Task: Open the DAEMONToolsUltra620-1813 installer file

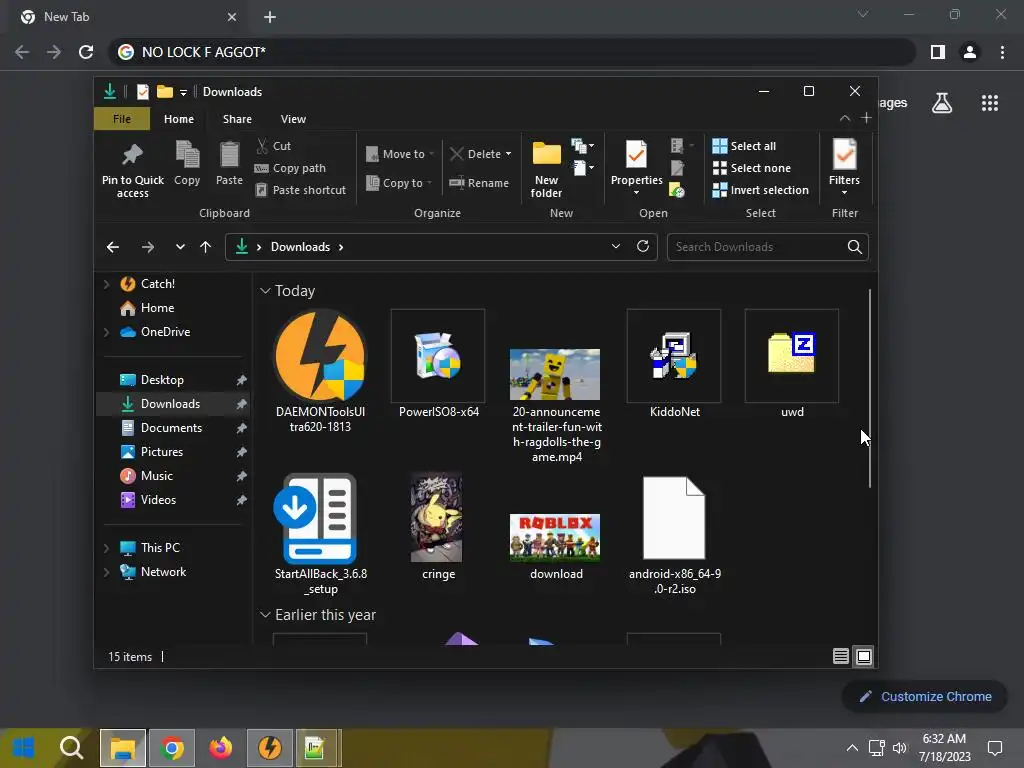Action: (320, 372)
